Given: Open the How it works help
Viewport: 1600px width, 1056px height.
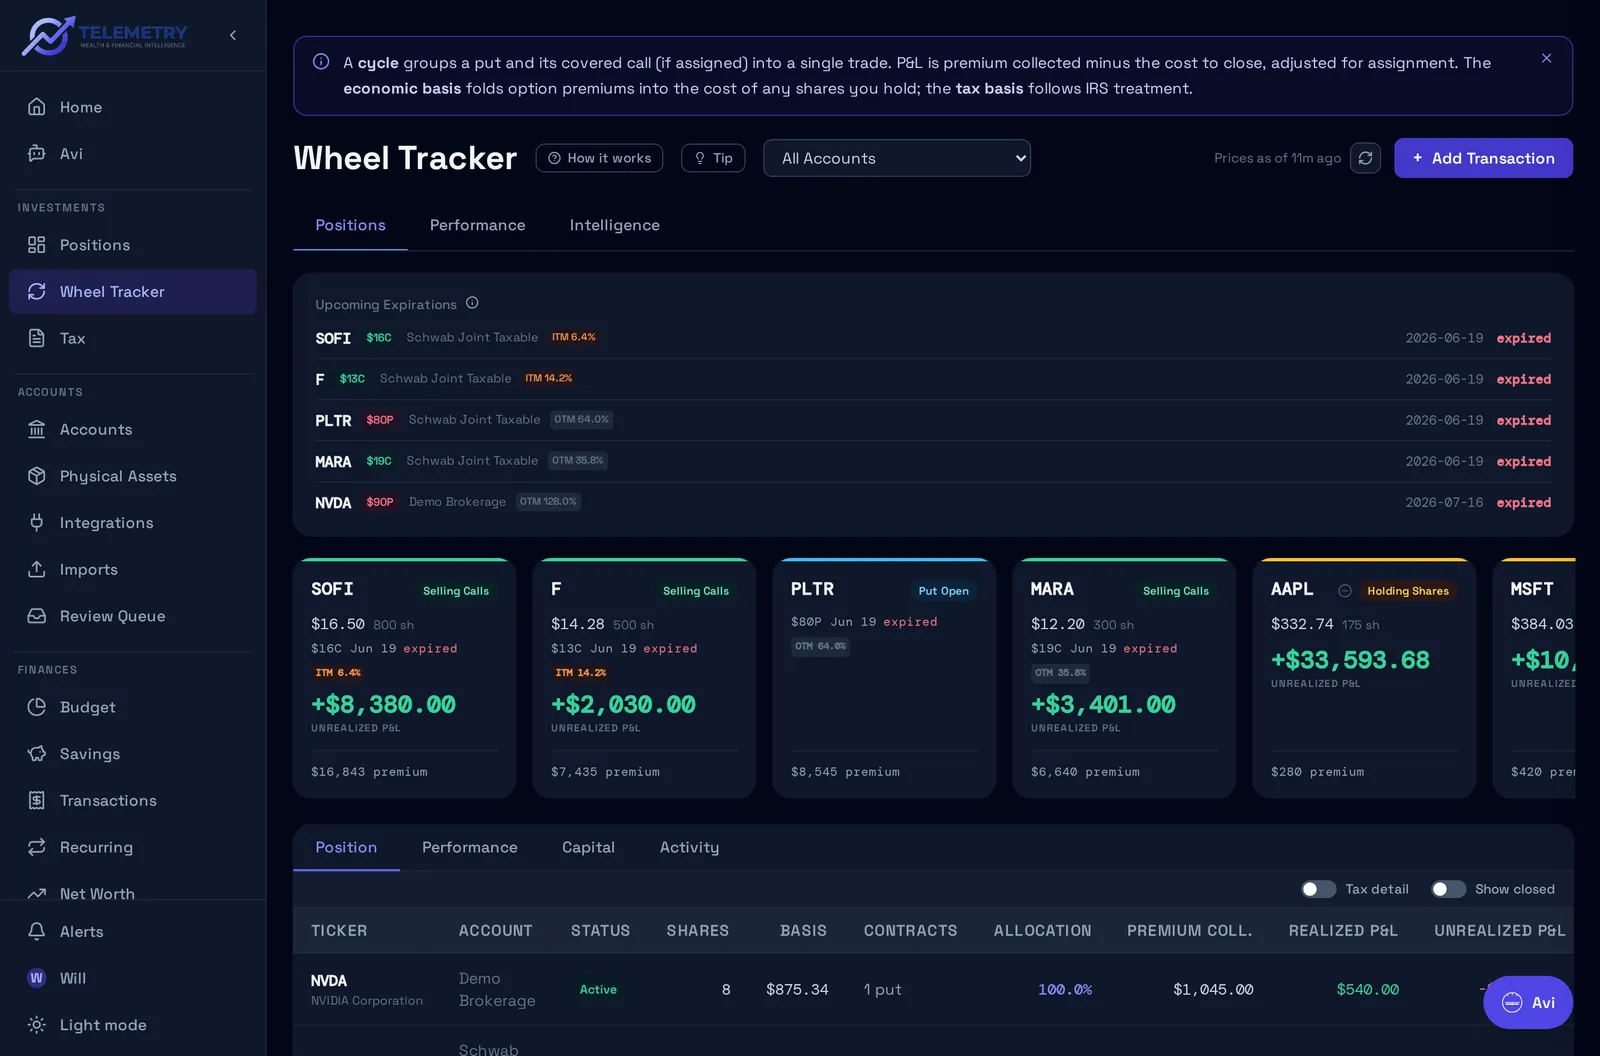Looking at the screenshot, I should pos(599,158).
